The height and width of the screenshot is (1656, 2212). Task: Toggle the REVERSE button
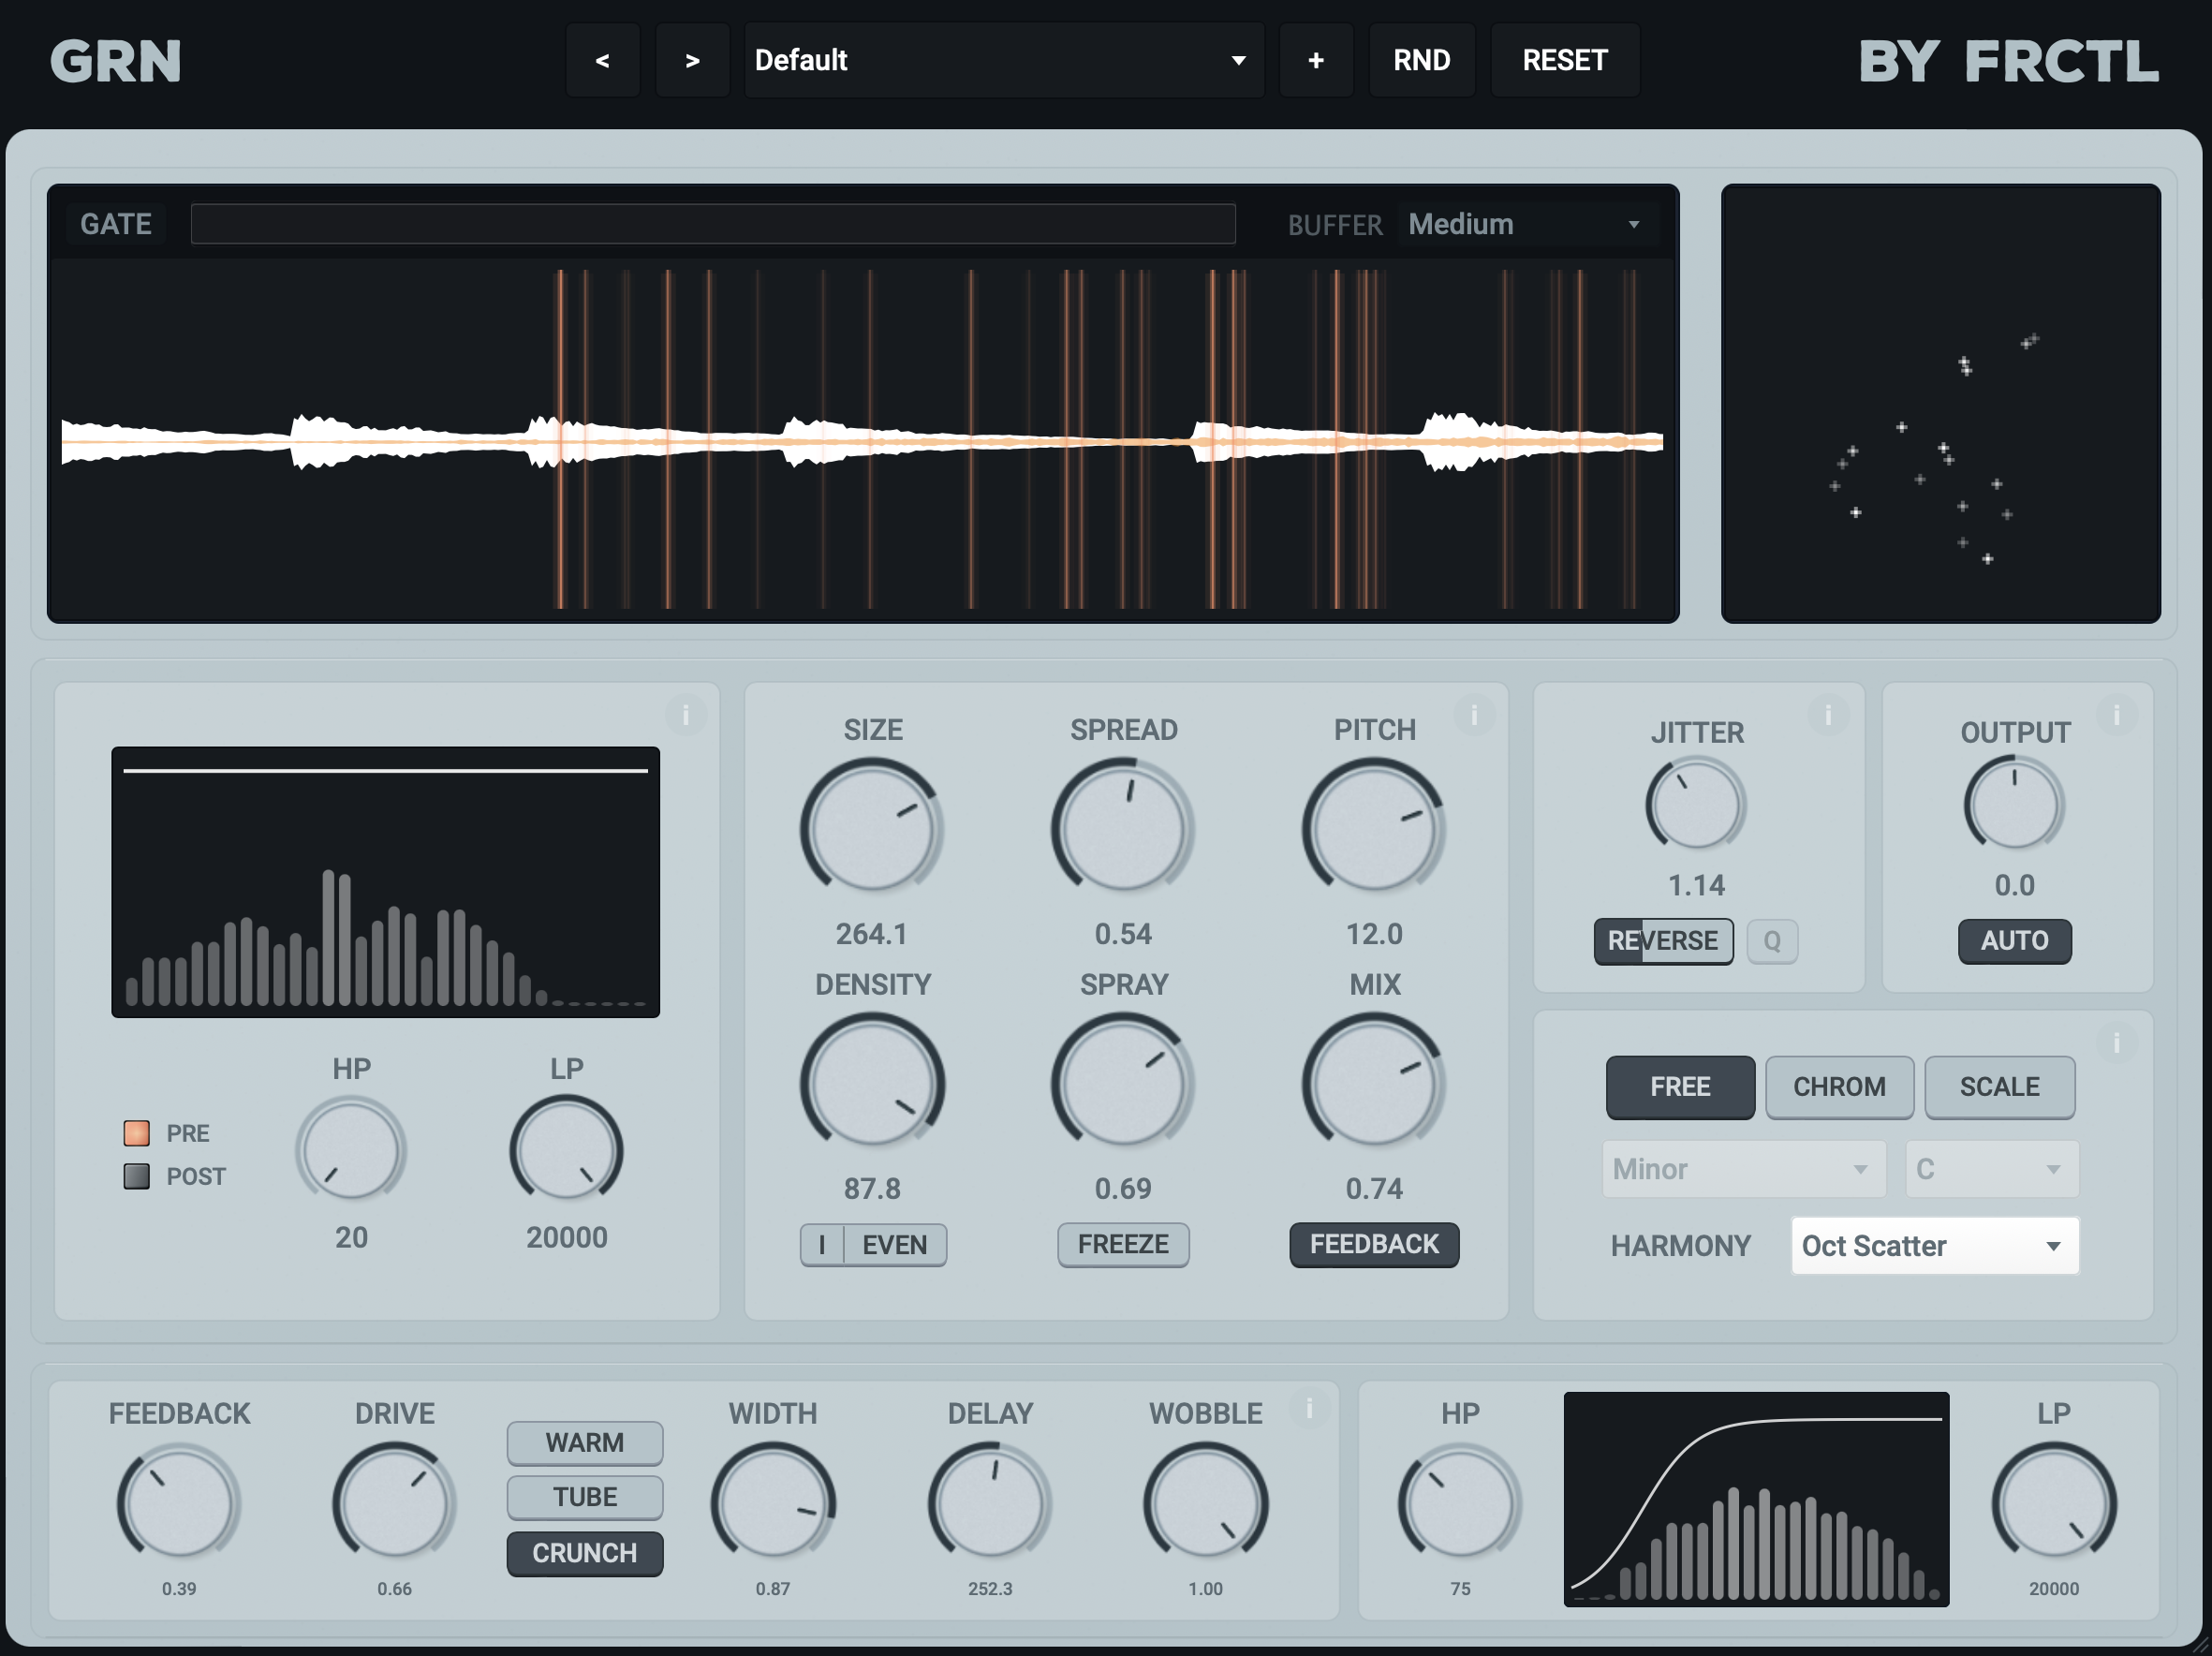click(x=1662, y=940)
